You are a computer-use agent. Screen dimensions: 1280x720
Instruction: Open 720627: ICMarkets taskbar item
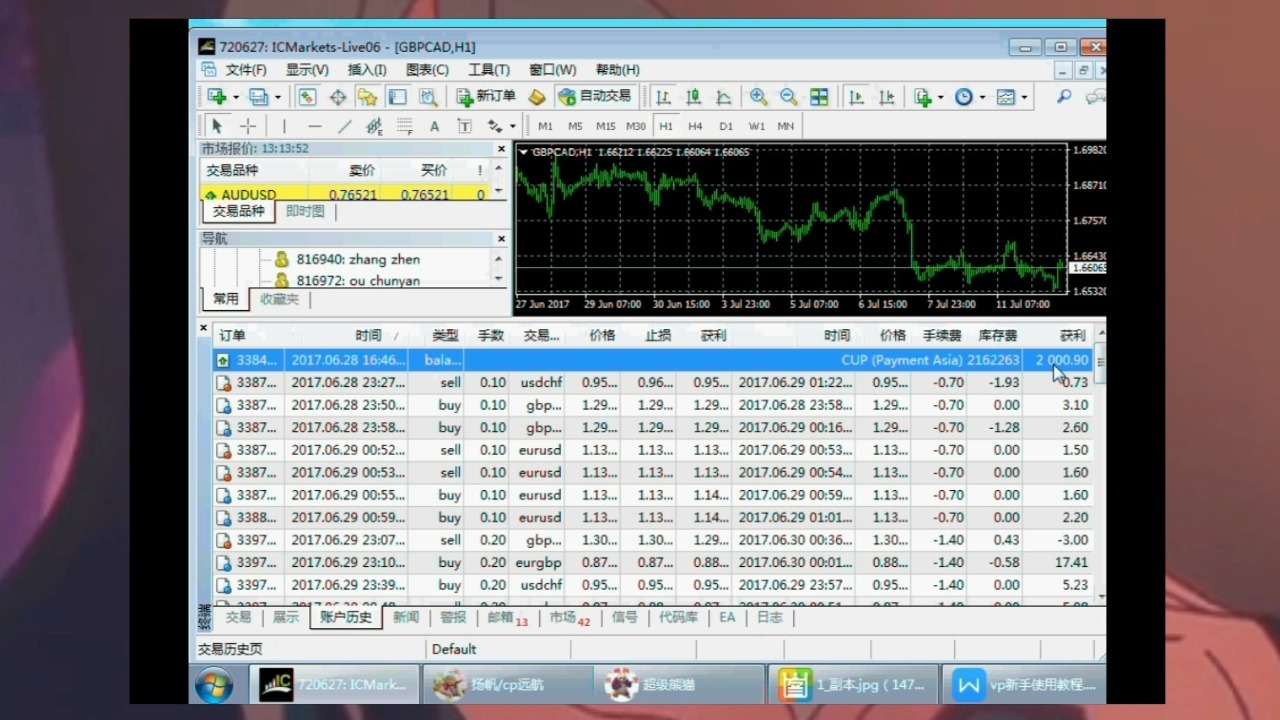coord(335,685)
